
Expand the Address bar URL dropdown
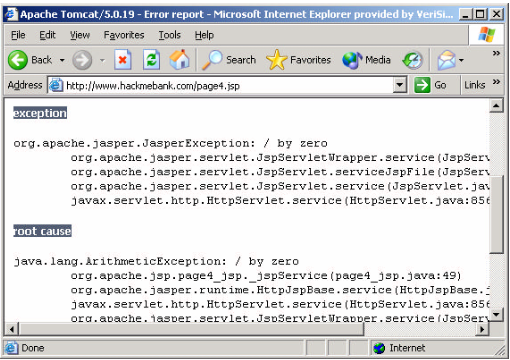tap(399, 85)
